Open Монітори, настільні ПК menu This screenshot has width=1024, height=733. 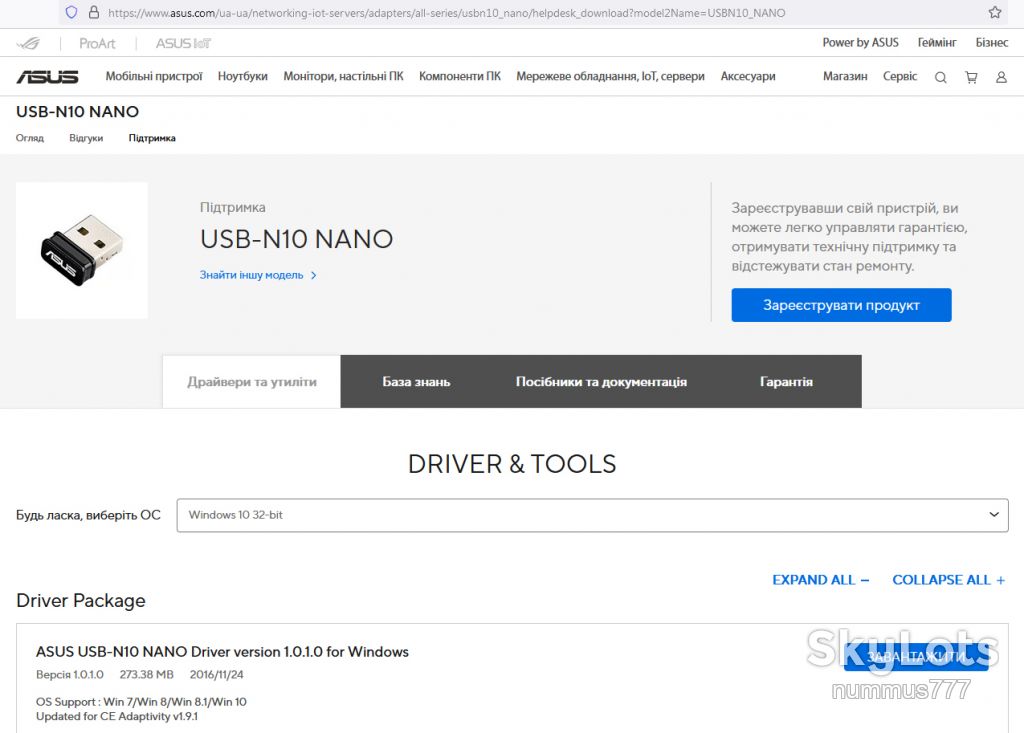[344, 76]
